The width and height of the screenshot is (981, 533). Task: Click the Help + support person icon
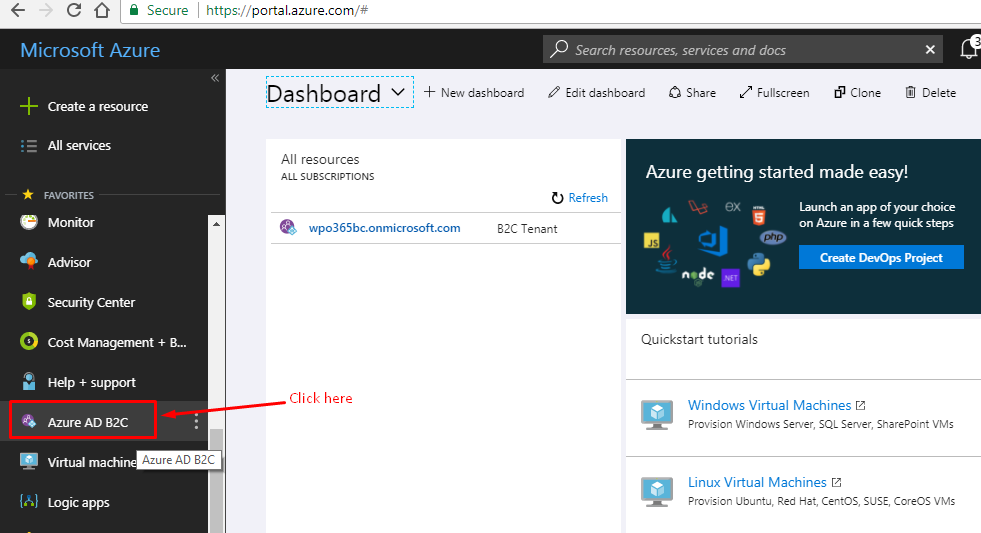tap(29, 382)
